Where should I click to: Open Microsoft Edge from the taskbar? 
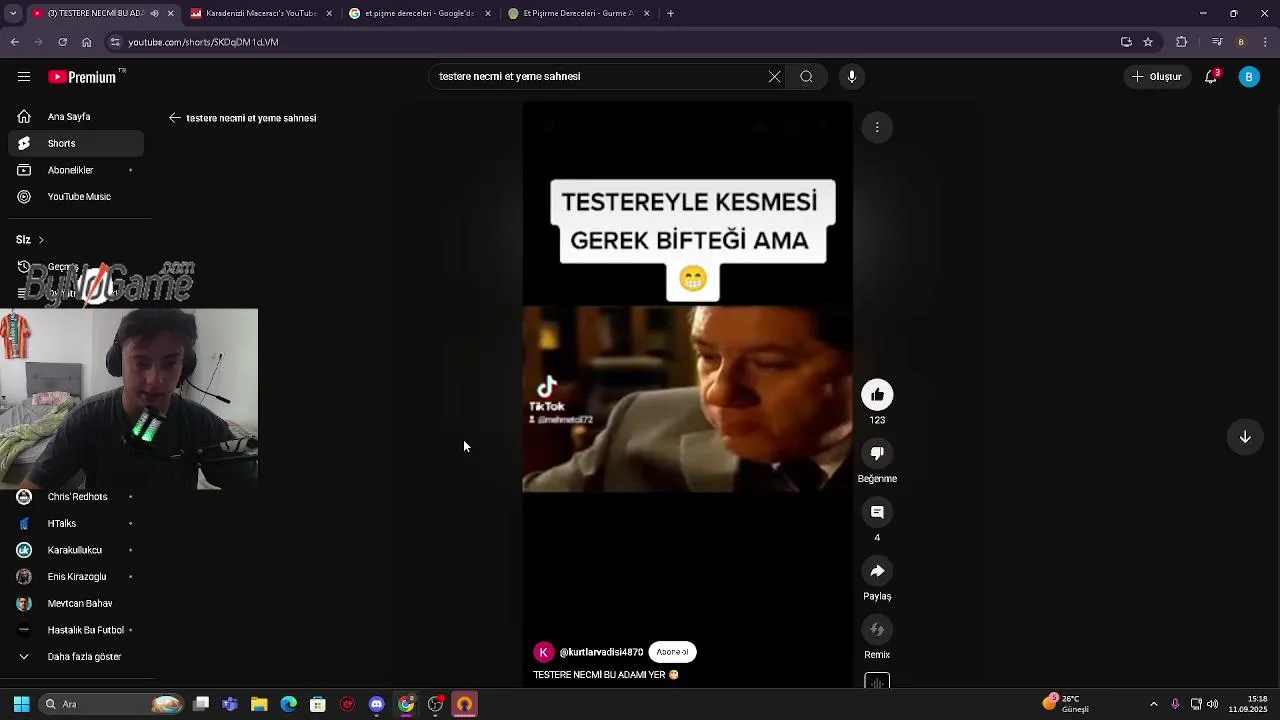288,704
